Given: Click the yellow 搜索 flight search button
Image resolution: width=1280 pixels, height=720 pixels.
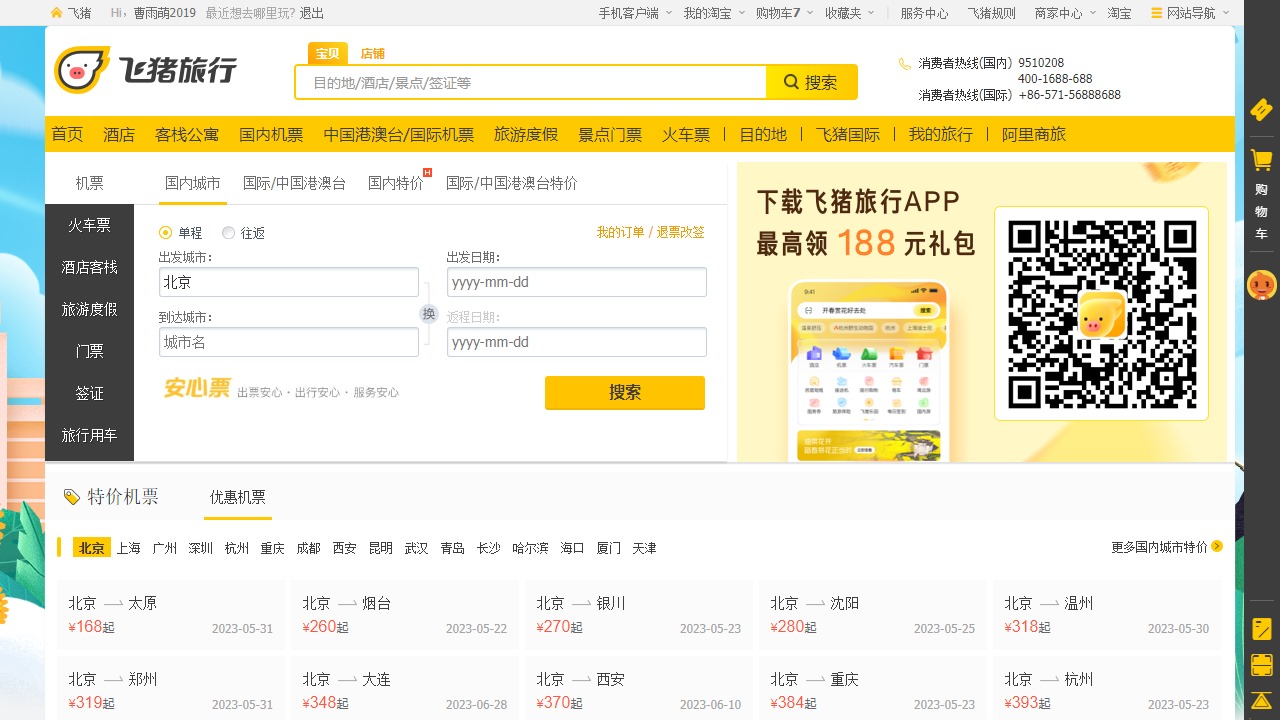Looking at the screenshot, I should (624, 393).
